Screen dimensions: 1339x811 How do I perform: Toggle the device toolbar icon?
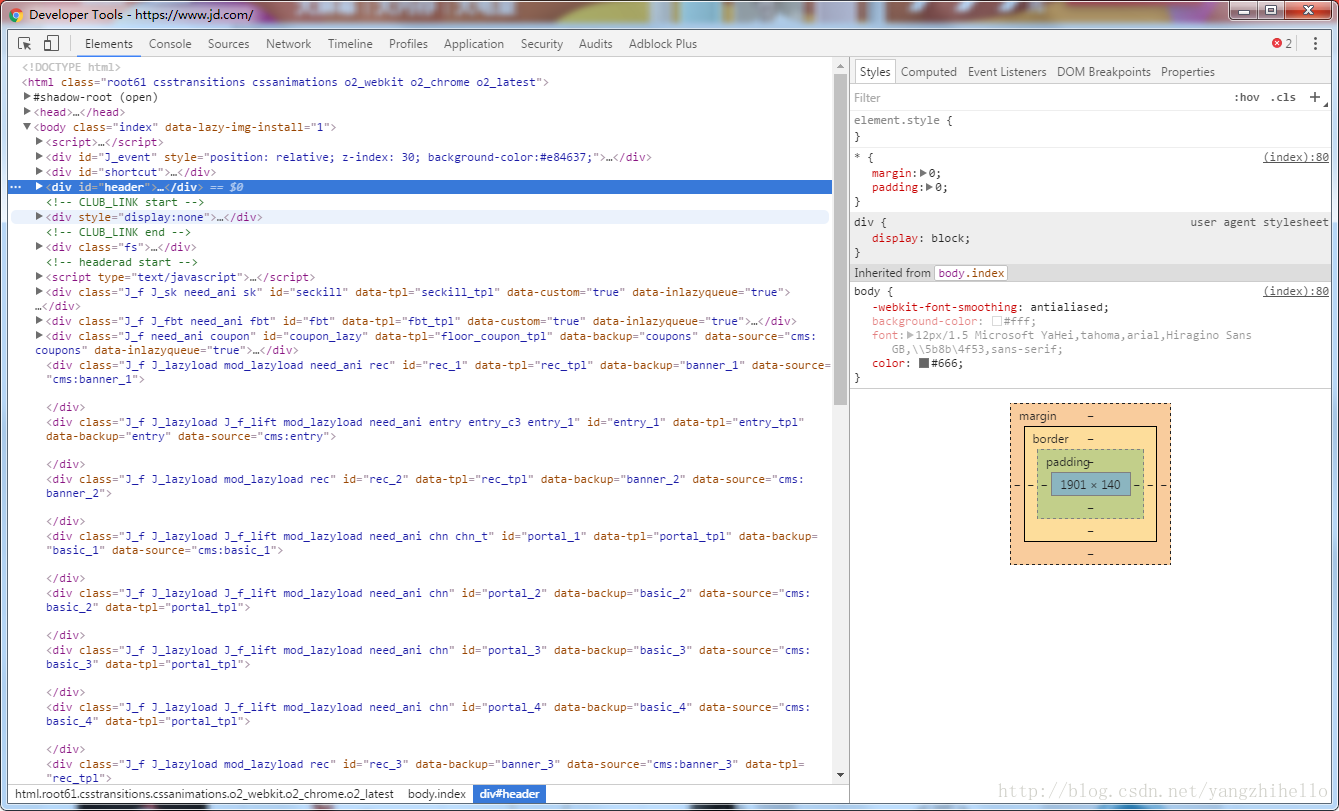pos(51,44)
